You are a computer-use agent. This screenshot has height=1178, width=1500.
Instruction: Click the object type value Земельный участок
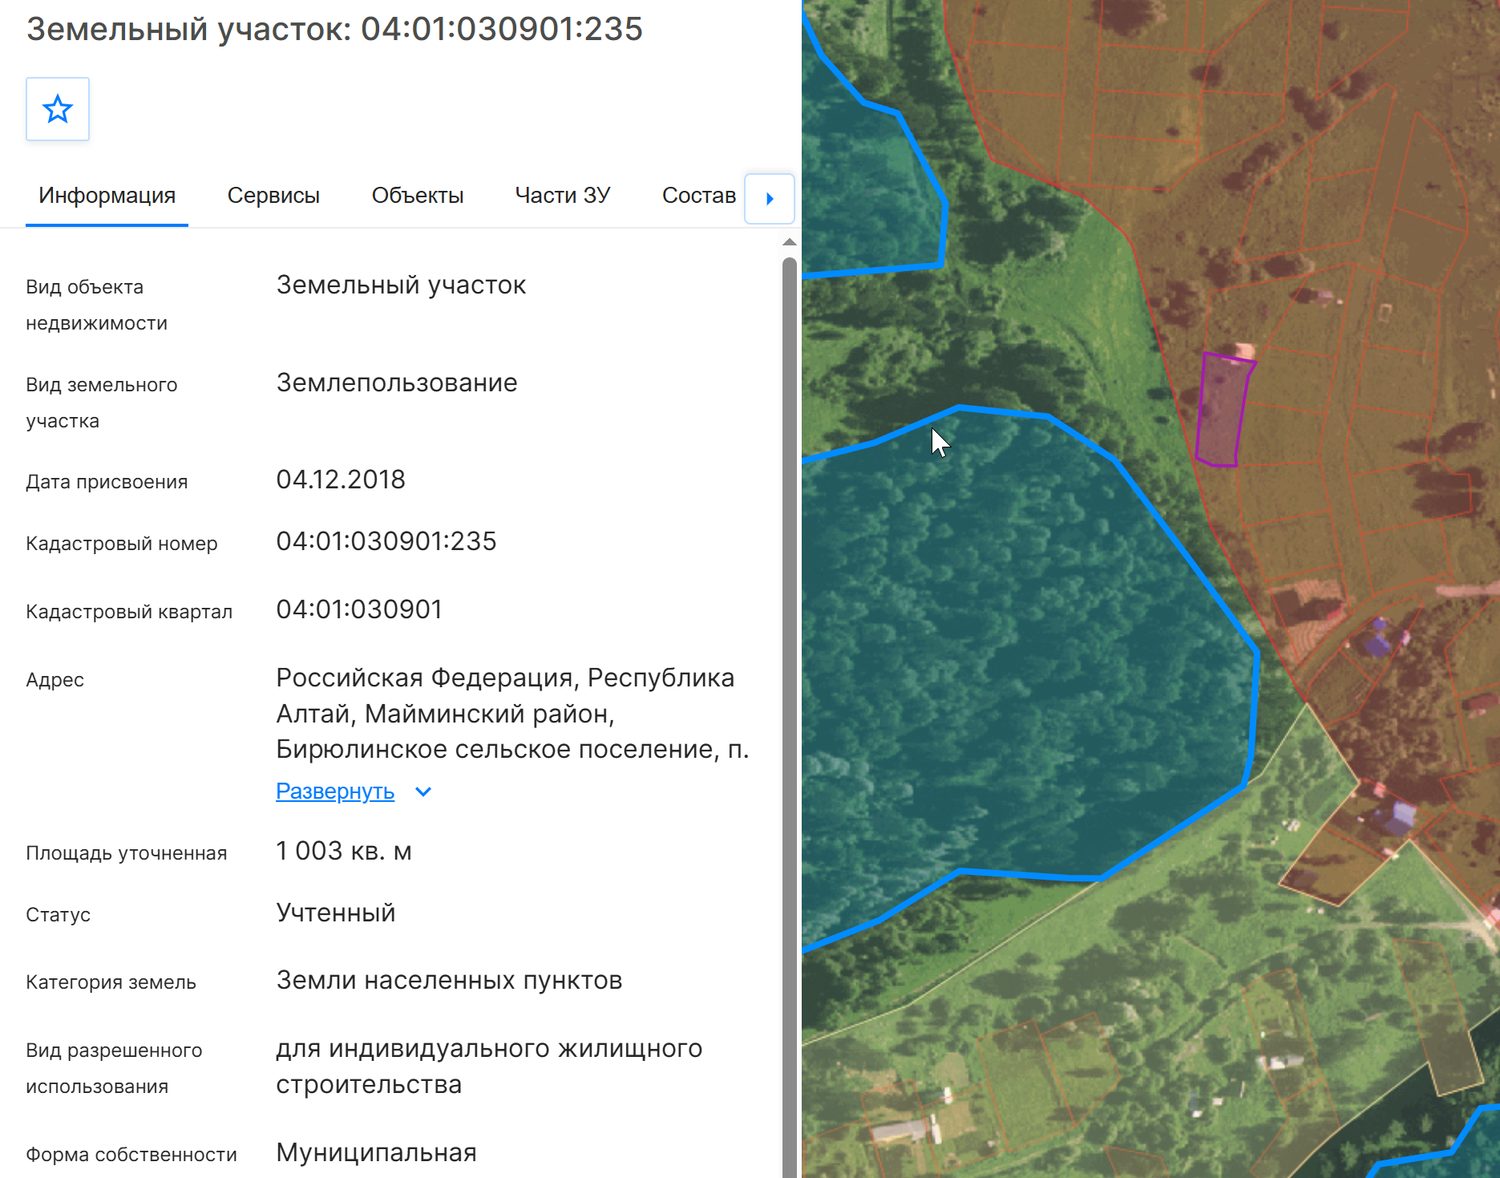[401, 285]
